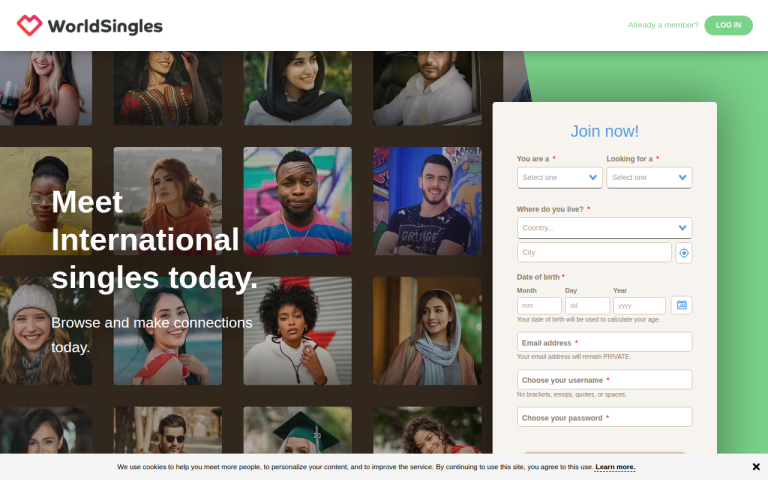Viewport: 768px width, 480px height.
Task: Open the "You are a" dropdown
Action: (x=559, y=177)
